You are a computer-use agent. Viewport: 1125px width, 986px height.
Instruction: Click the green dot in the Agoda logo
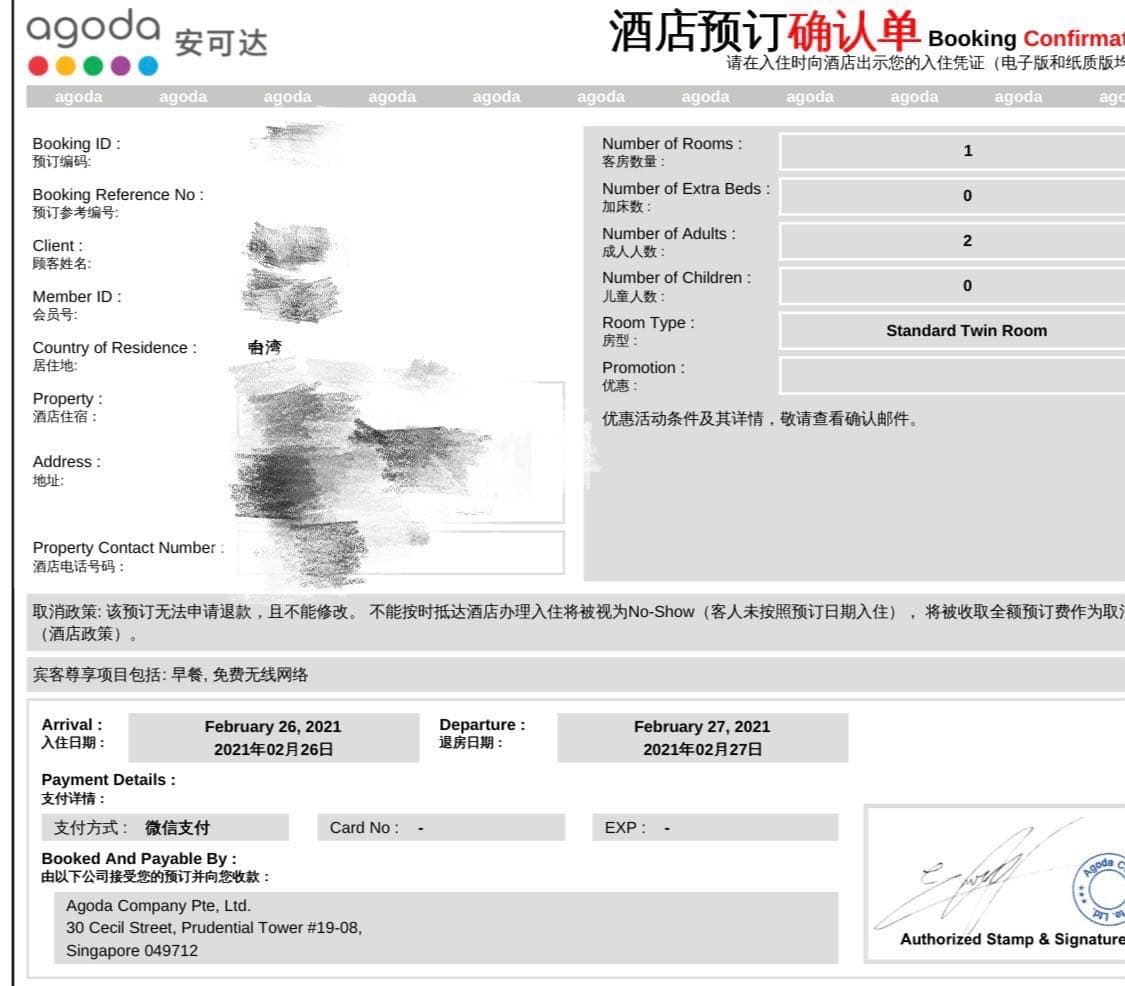(93, 66)
